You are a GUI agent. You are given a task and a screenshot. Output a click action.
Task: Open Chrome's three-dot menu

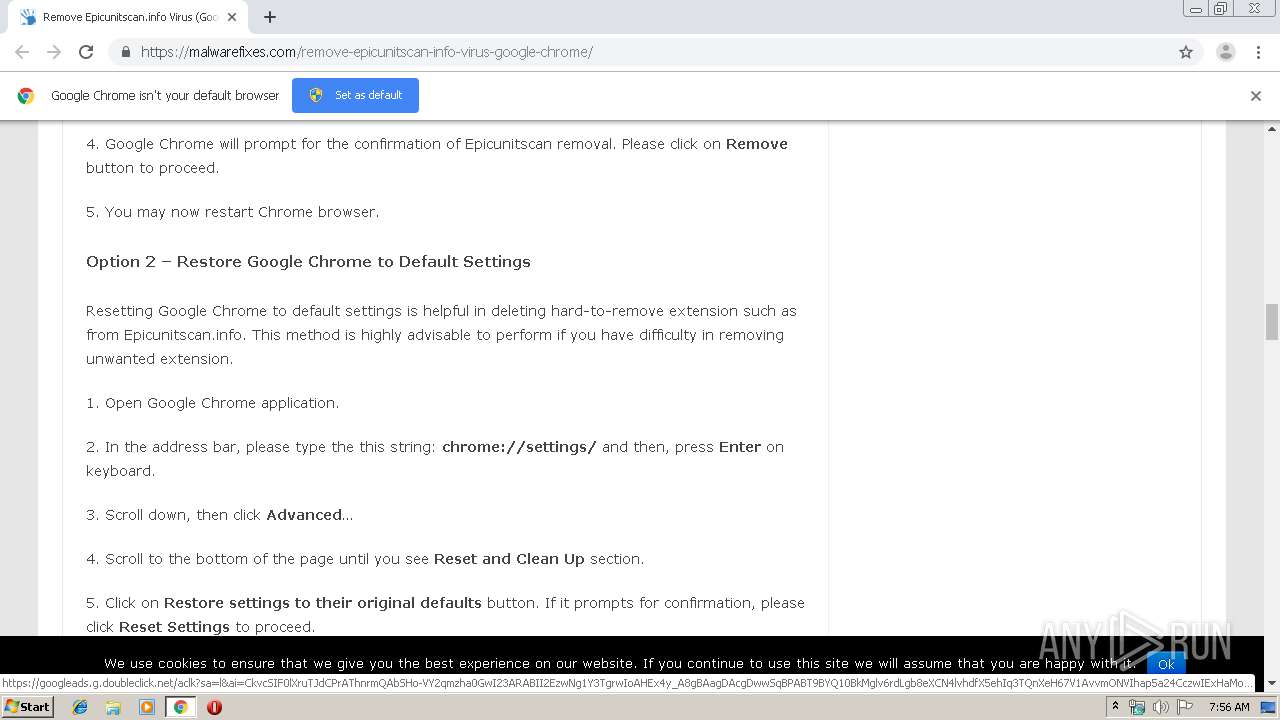click(1258, 52)
